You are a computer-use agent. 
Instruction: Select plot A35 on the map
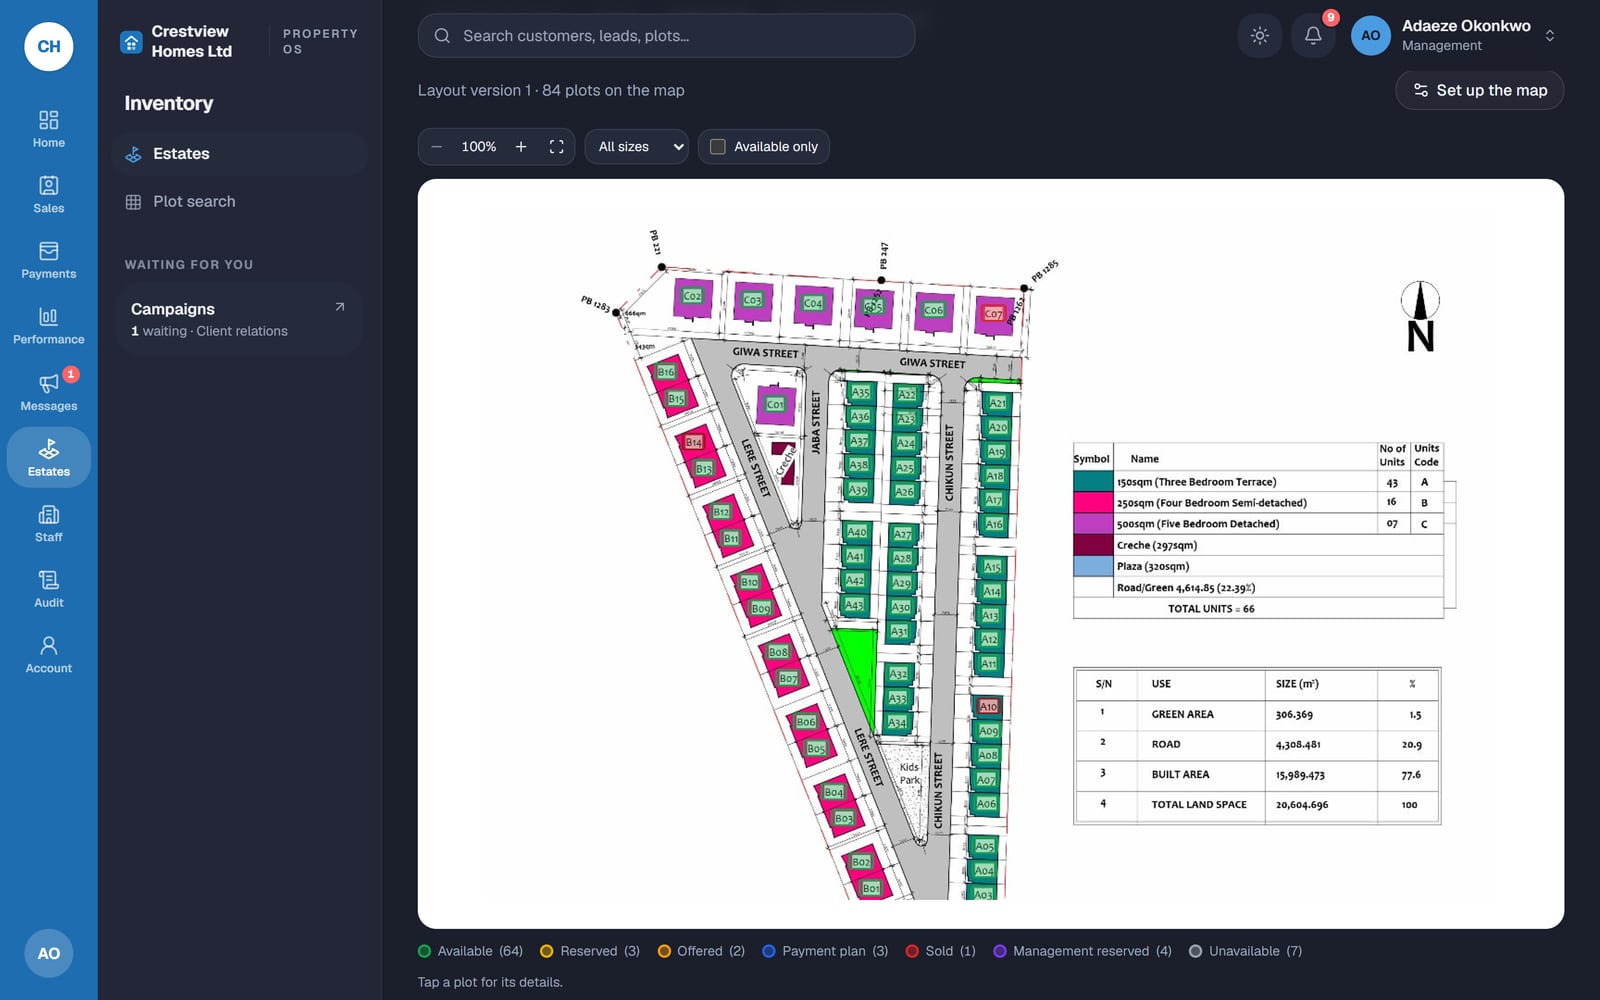860,393
